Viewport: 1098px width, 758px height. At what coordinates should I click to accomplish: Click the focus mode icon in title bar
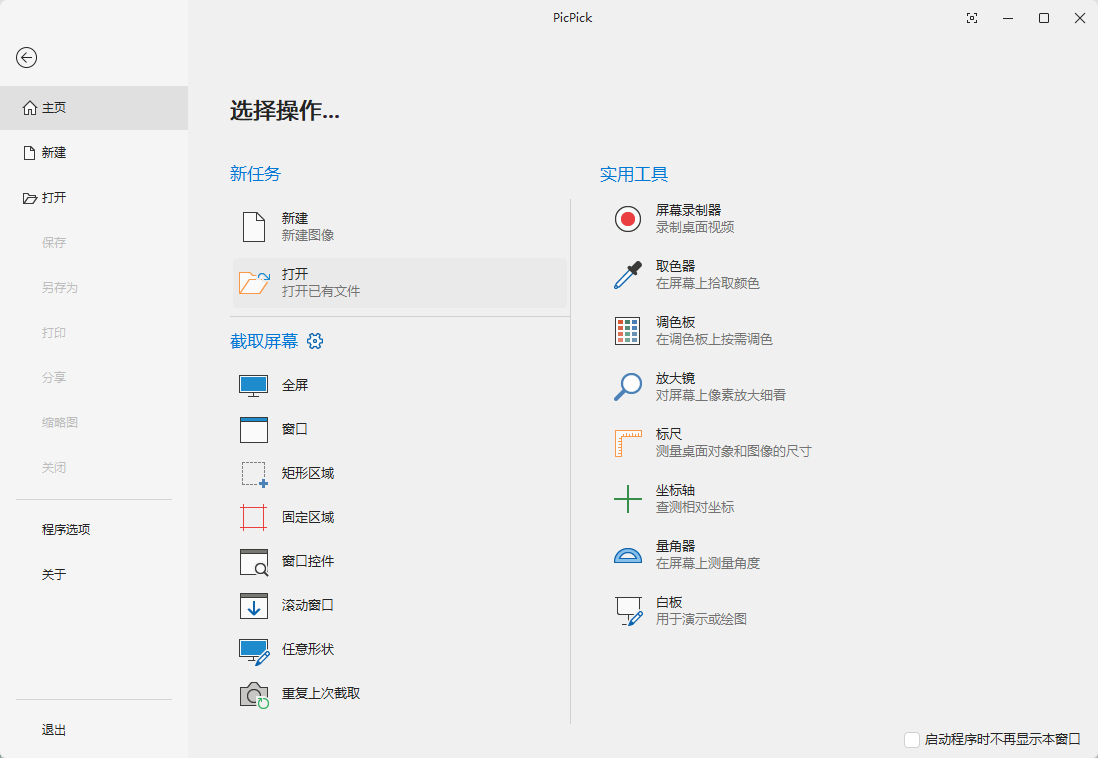[972, 18]
